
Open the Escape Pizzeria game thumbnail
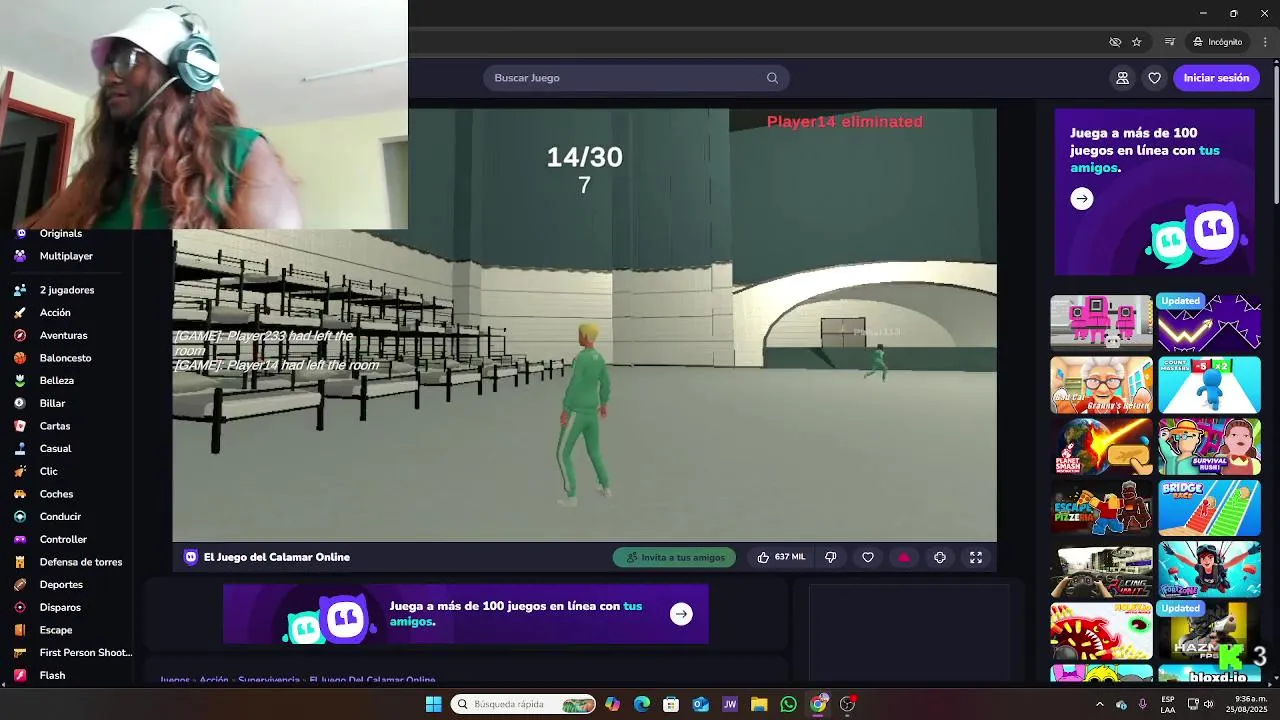[x=1101, y=507]
